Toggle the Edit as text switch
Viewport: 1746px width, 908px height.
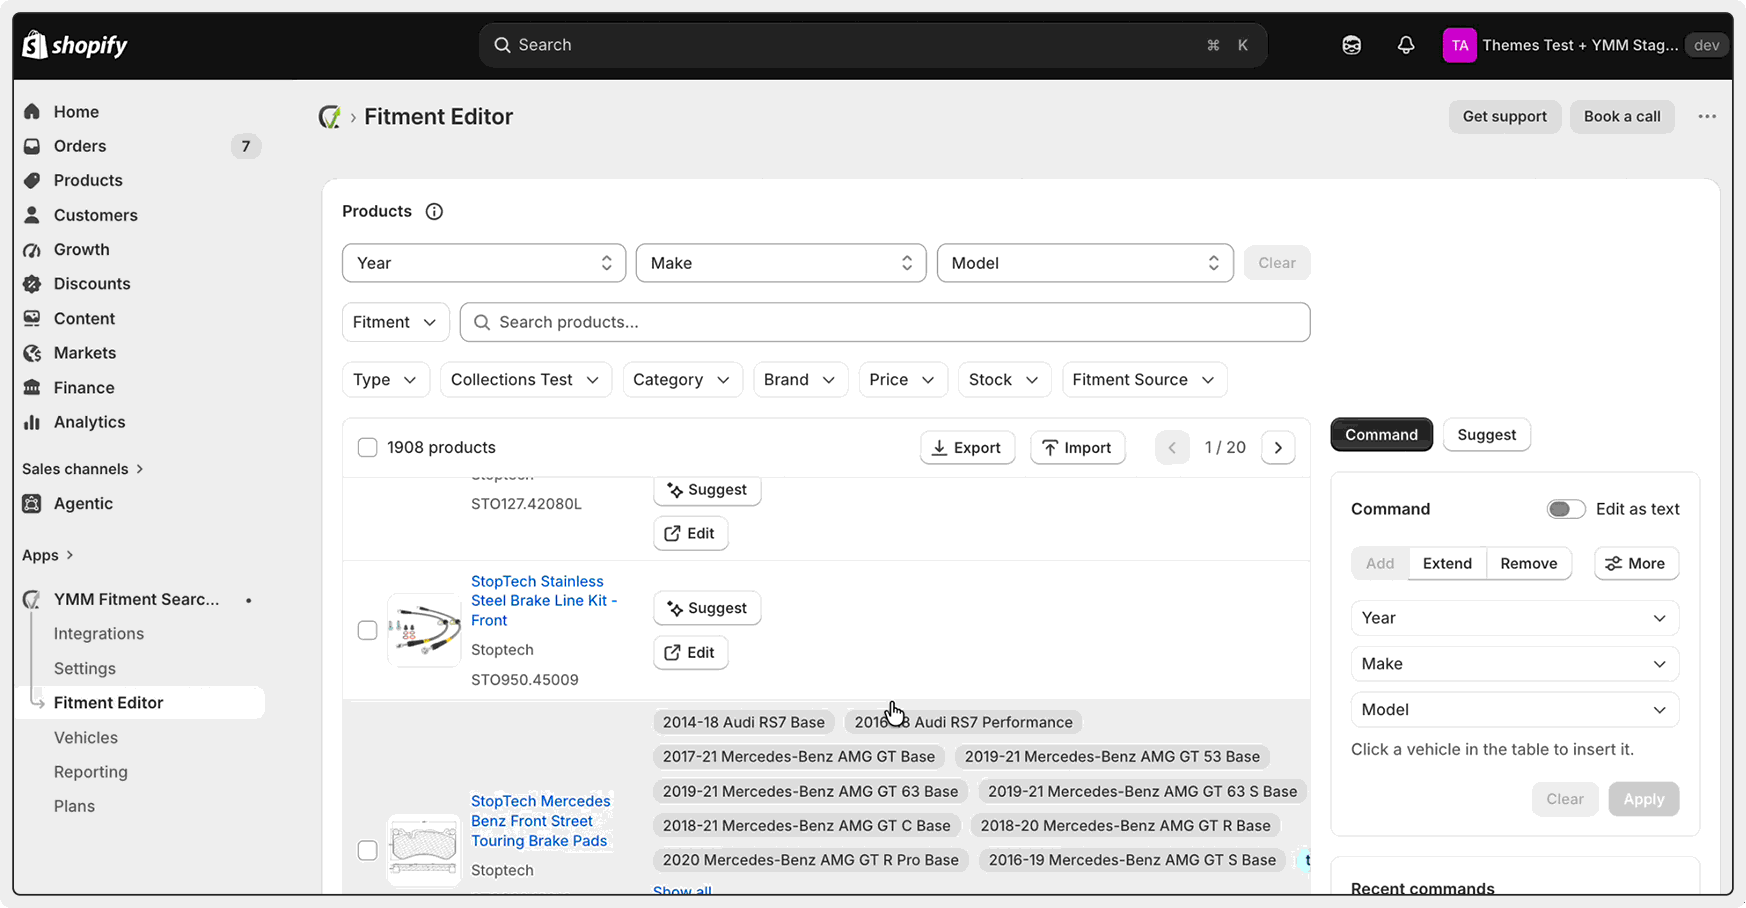pos(1566,509)
